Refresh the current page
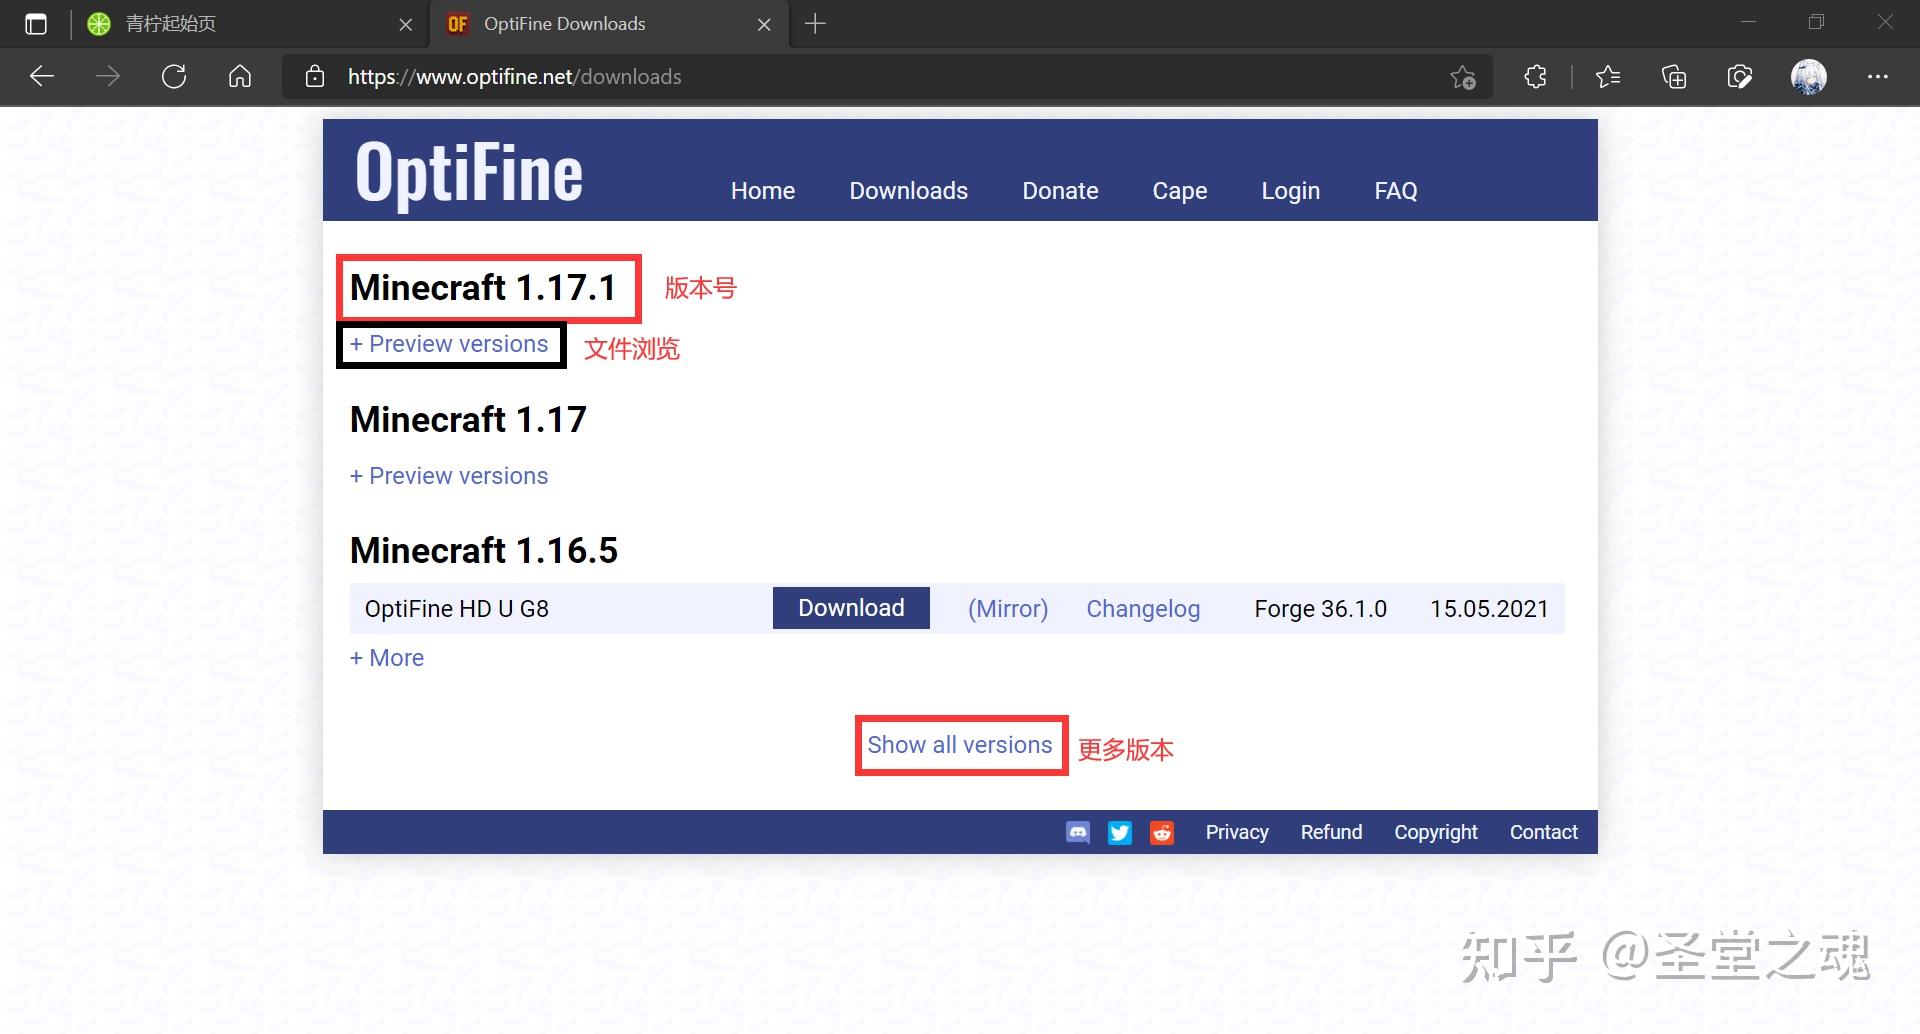Viewport: 1920px width, 1034px height. [x=174, y=76]
